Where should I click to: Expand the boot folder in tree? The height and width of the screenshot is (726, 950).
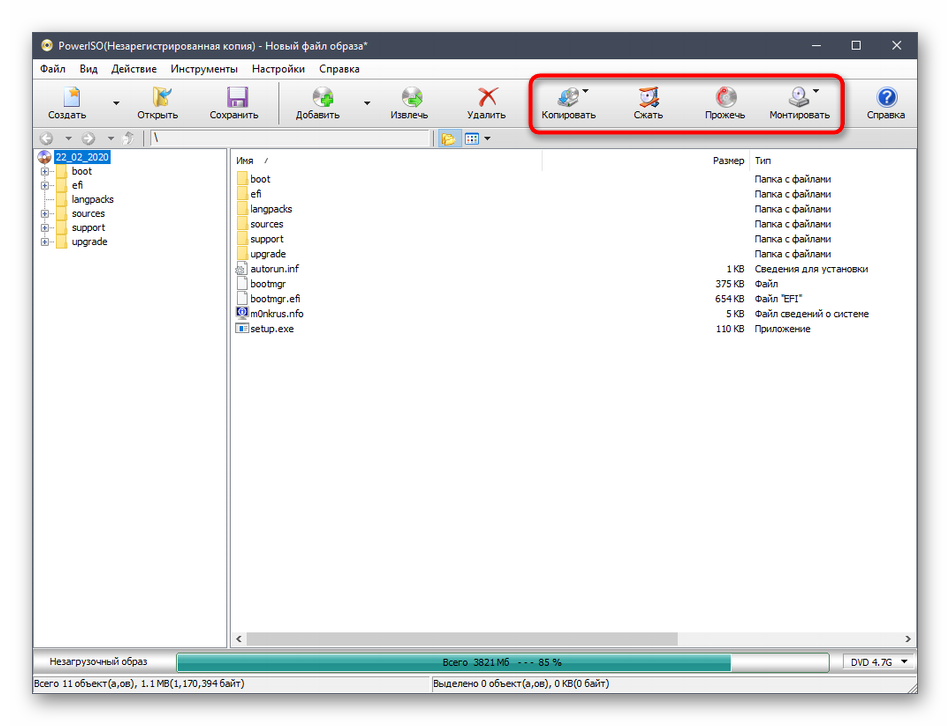click(45, 172)
